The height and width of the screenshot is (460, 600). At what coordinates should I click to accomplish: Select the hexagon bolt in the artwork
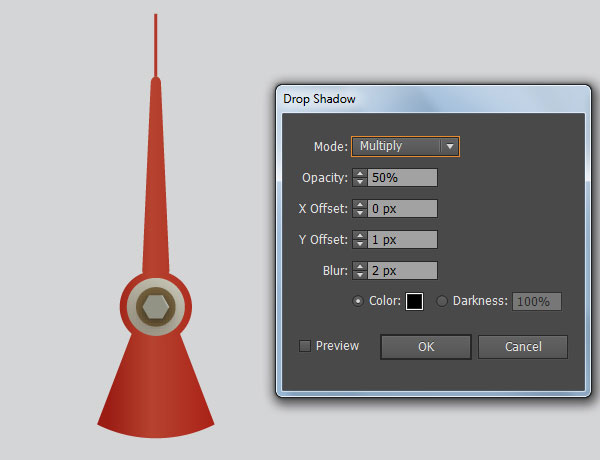click(x=155, y=307)
